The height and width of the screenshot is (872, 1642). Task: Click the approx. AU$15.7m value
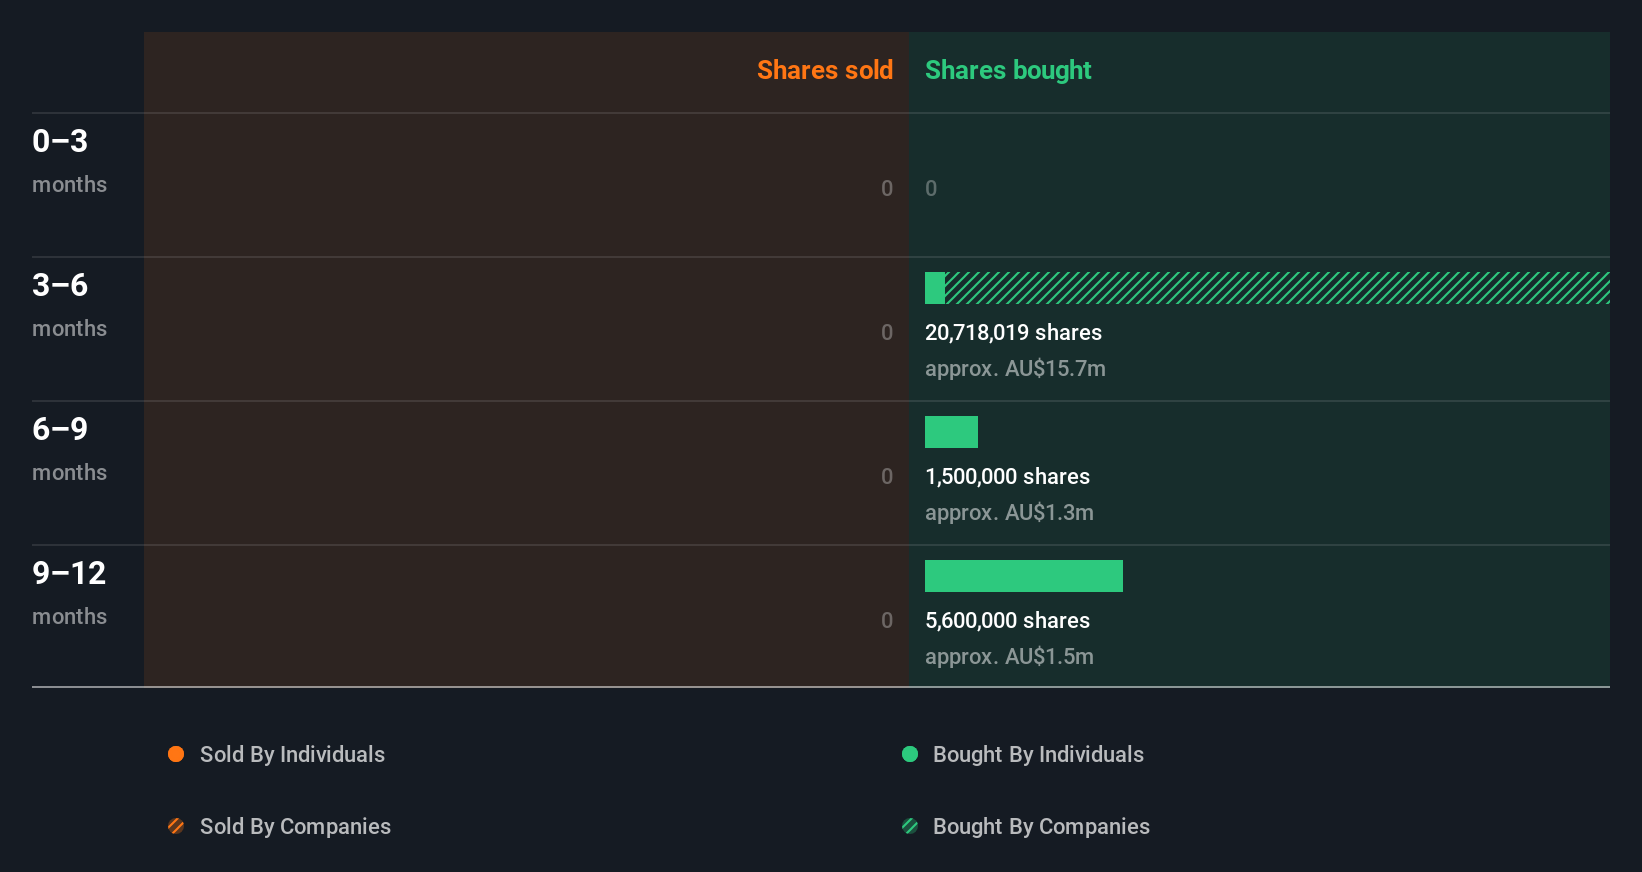click(x=1015, y=369)
